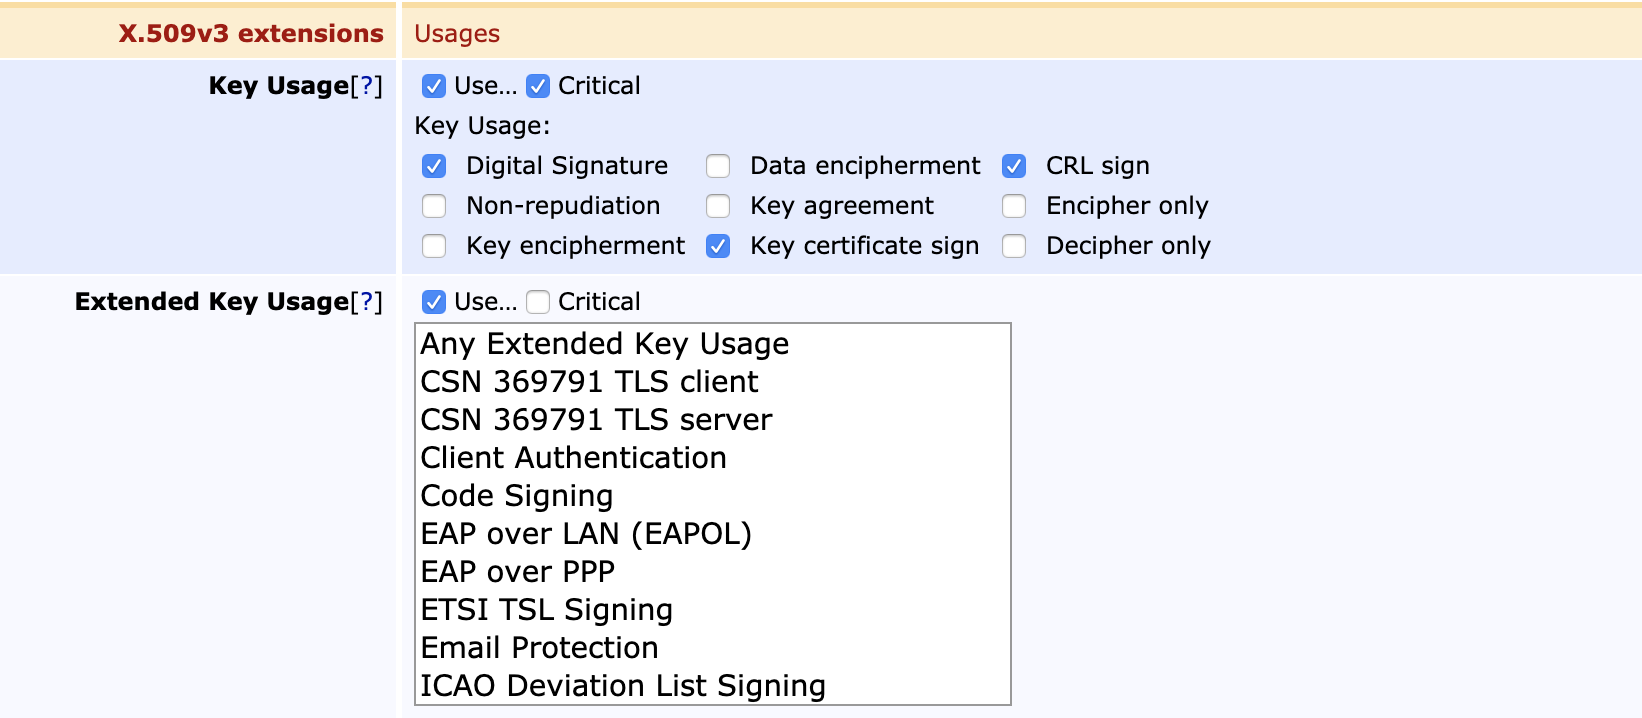Choose 'Client Authentication' from the list
1642x718 pixels.
(573, 458)
